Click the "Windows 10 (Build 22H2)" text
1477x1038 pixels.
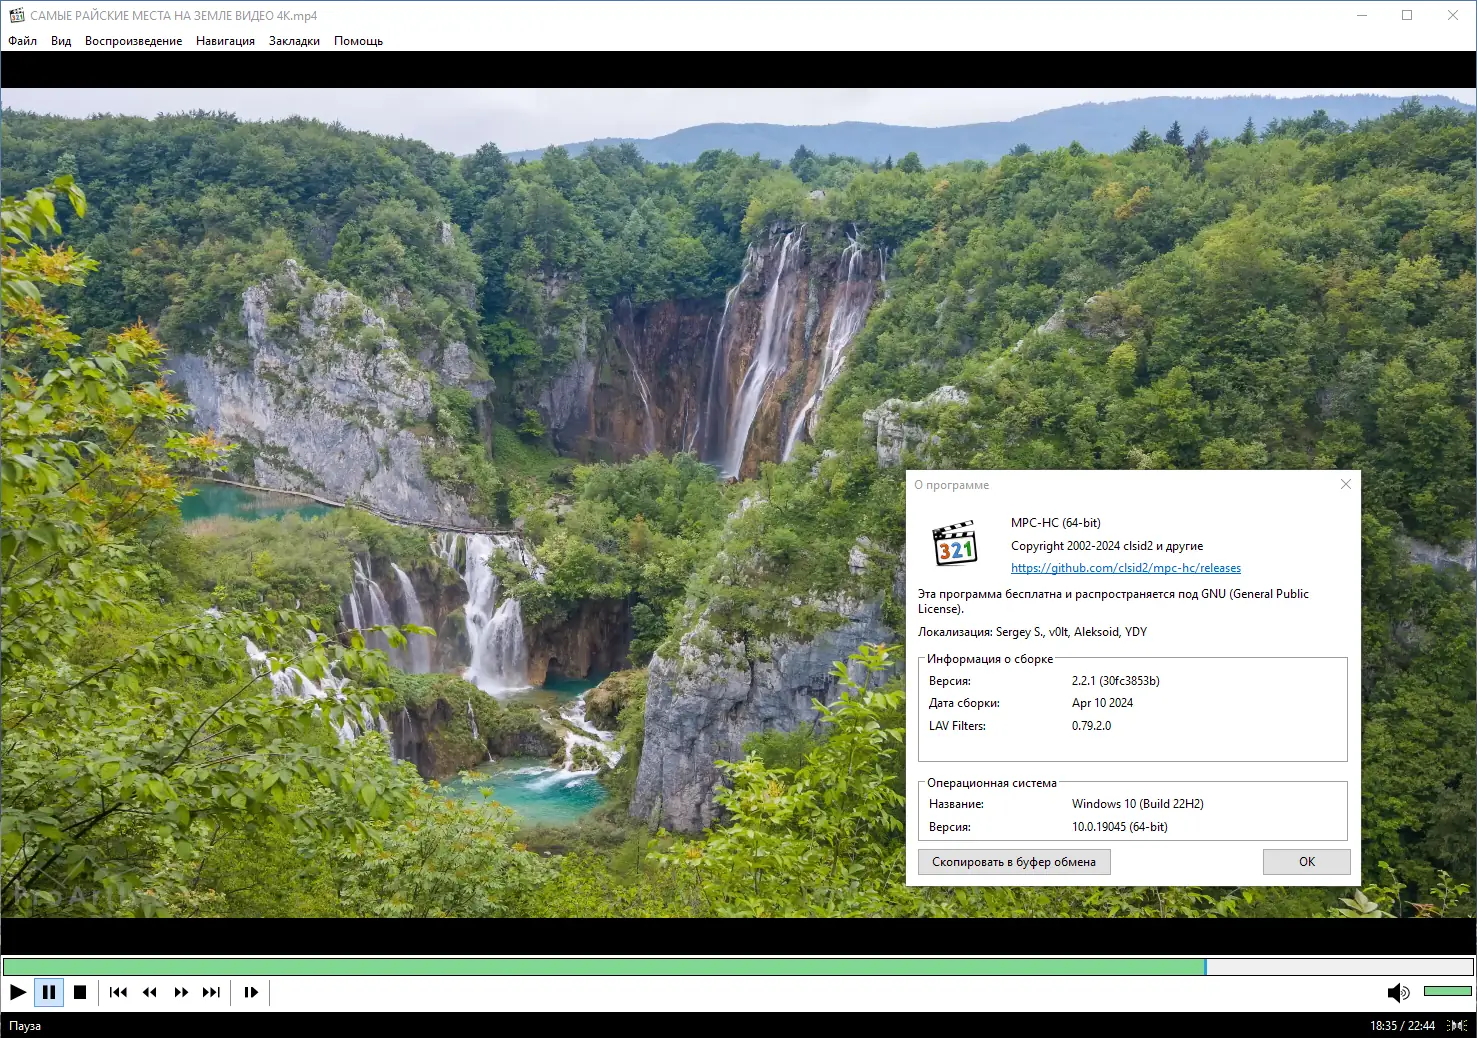click(x=1138, y=804)
